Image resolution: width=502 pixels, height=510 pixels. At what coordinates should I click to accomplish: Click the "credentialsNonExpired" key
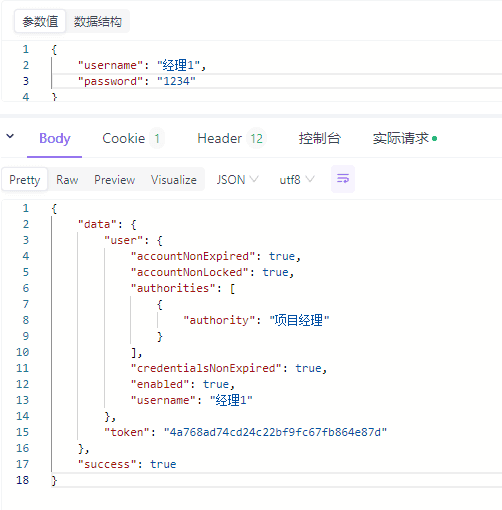206,368
